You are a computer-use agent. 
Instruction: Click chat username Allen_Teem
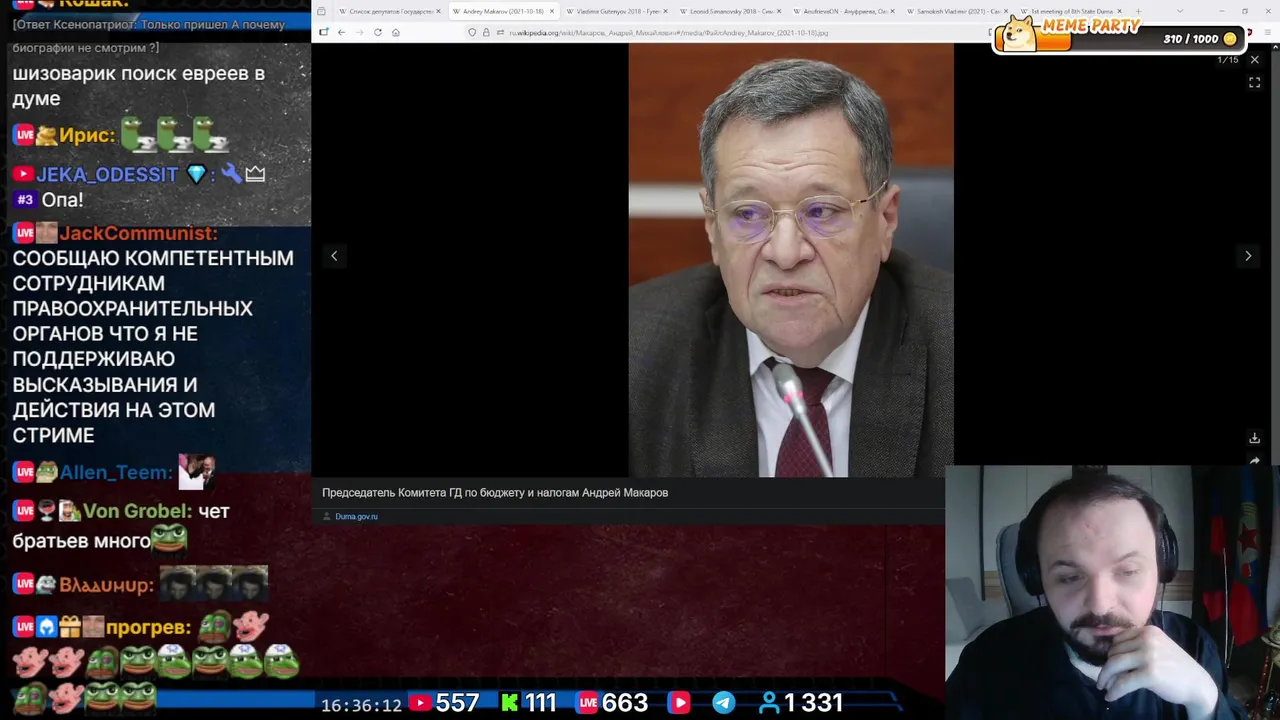pos(116,473)
